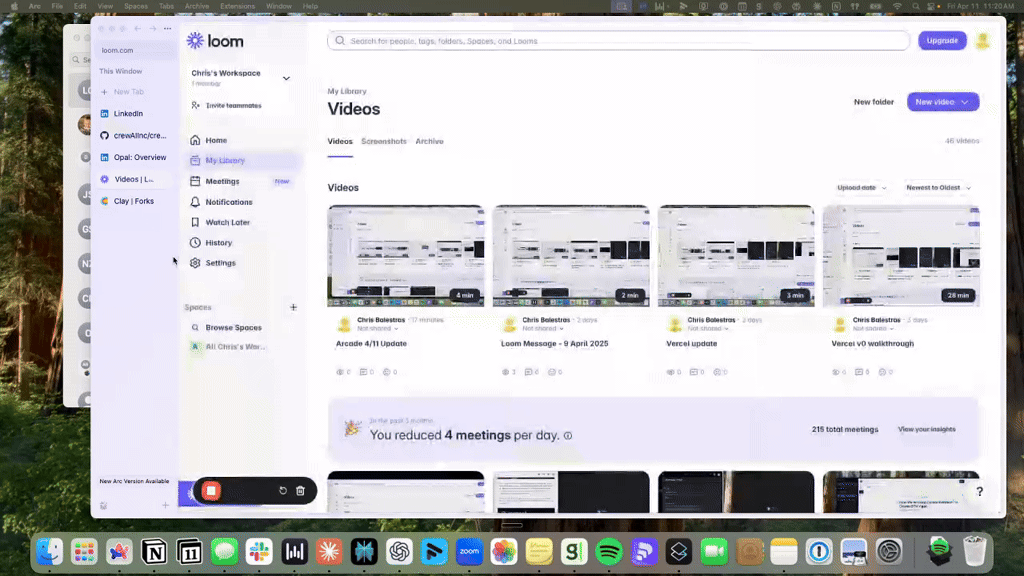Click the Upgrade button

(x=942, y=41)
